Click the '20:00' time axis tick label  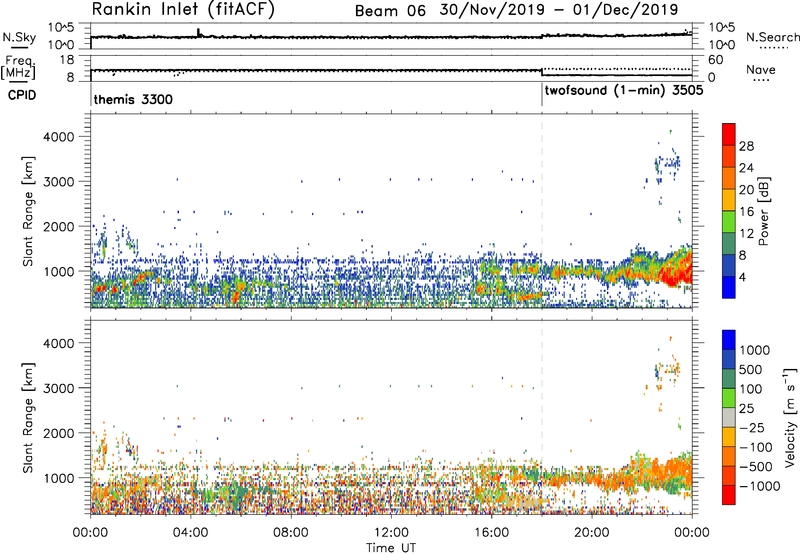[592, 533]
